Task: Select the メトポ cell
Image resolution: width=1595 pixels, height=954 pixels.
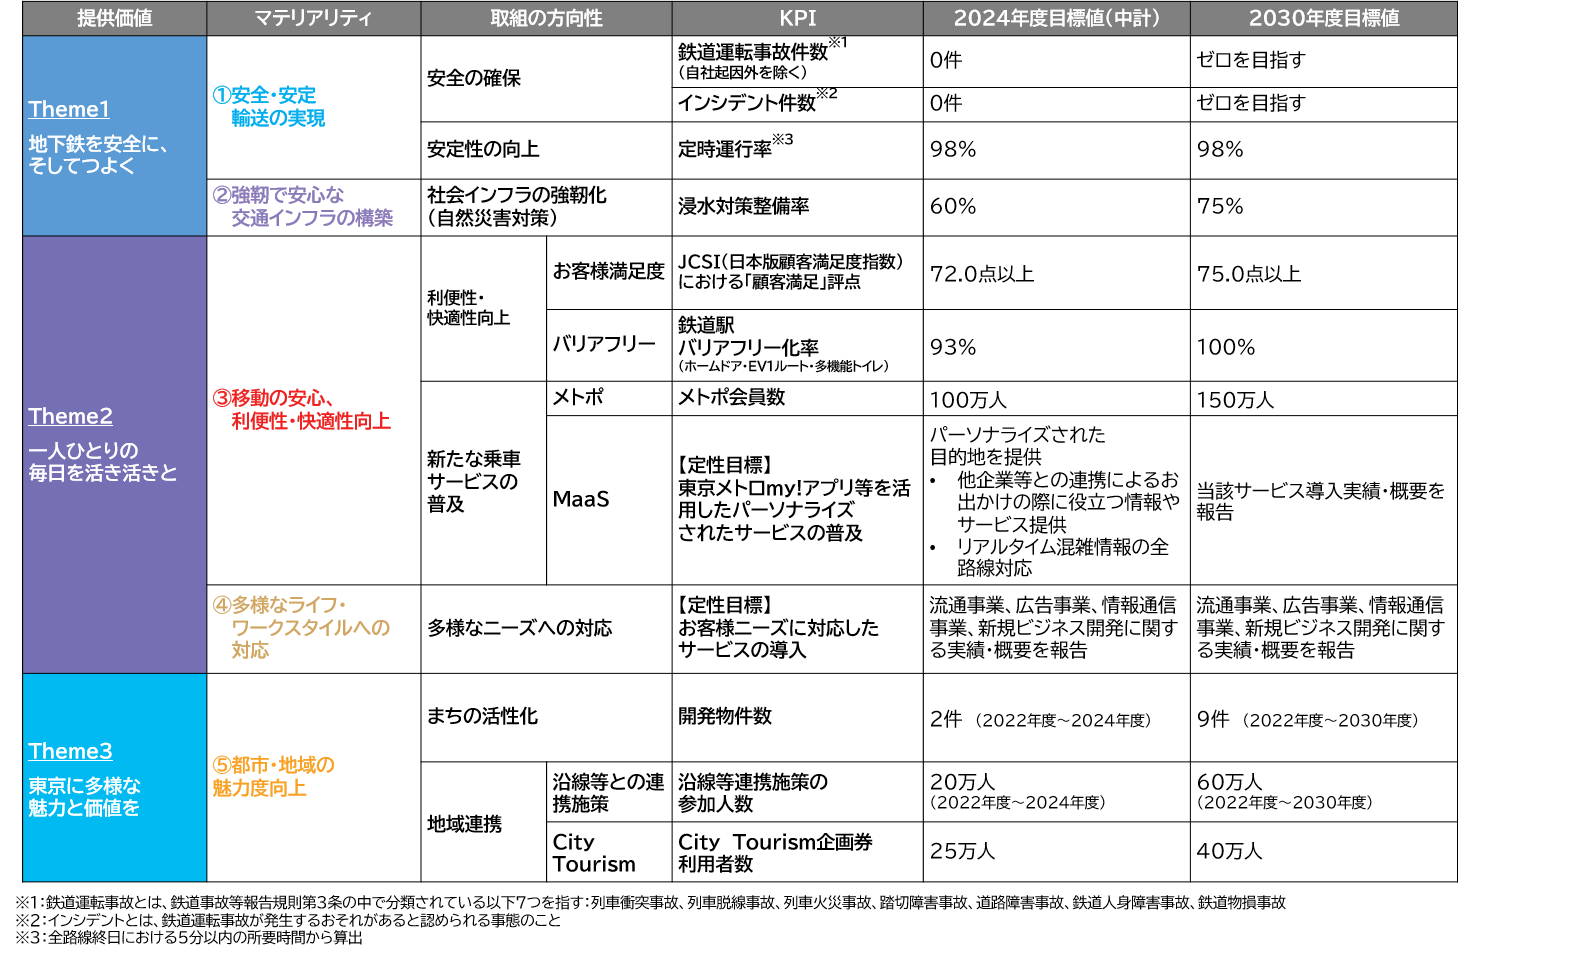Action: 609,398
